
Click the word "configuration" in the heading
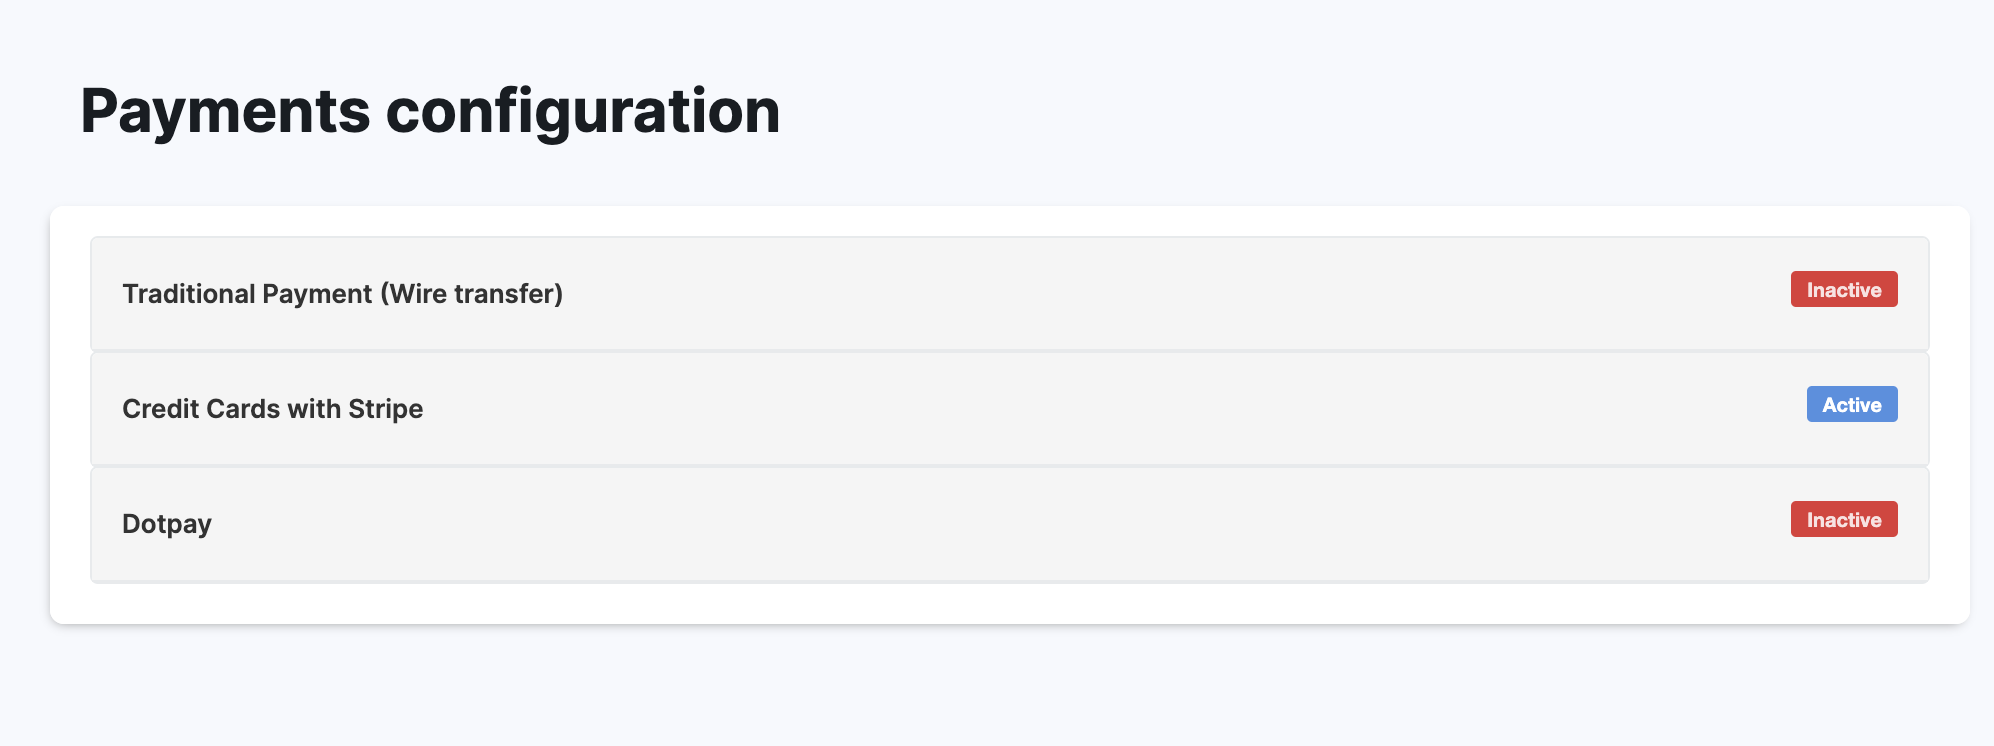(x=582, y=110)
